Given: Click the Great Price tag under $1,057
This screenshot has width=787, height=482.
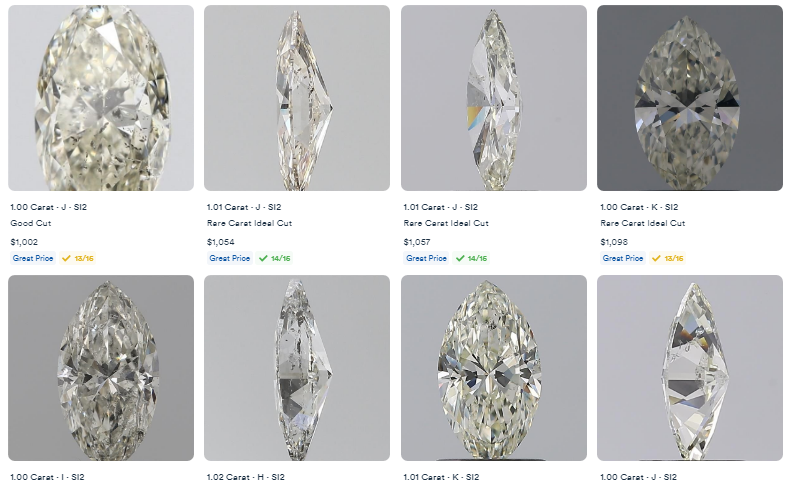Looking at the screenshot, I should coord(427,258).
